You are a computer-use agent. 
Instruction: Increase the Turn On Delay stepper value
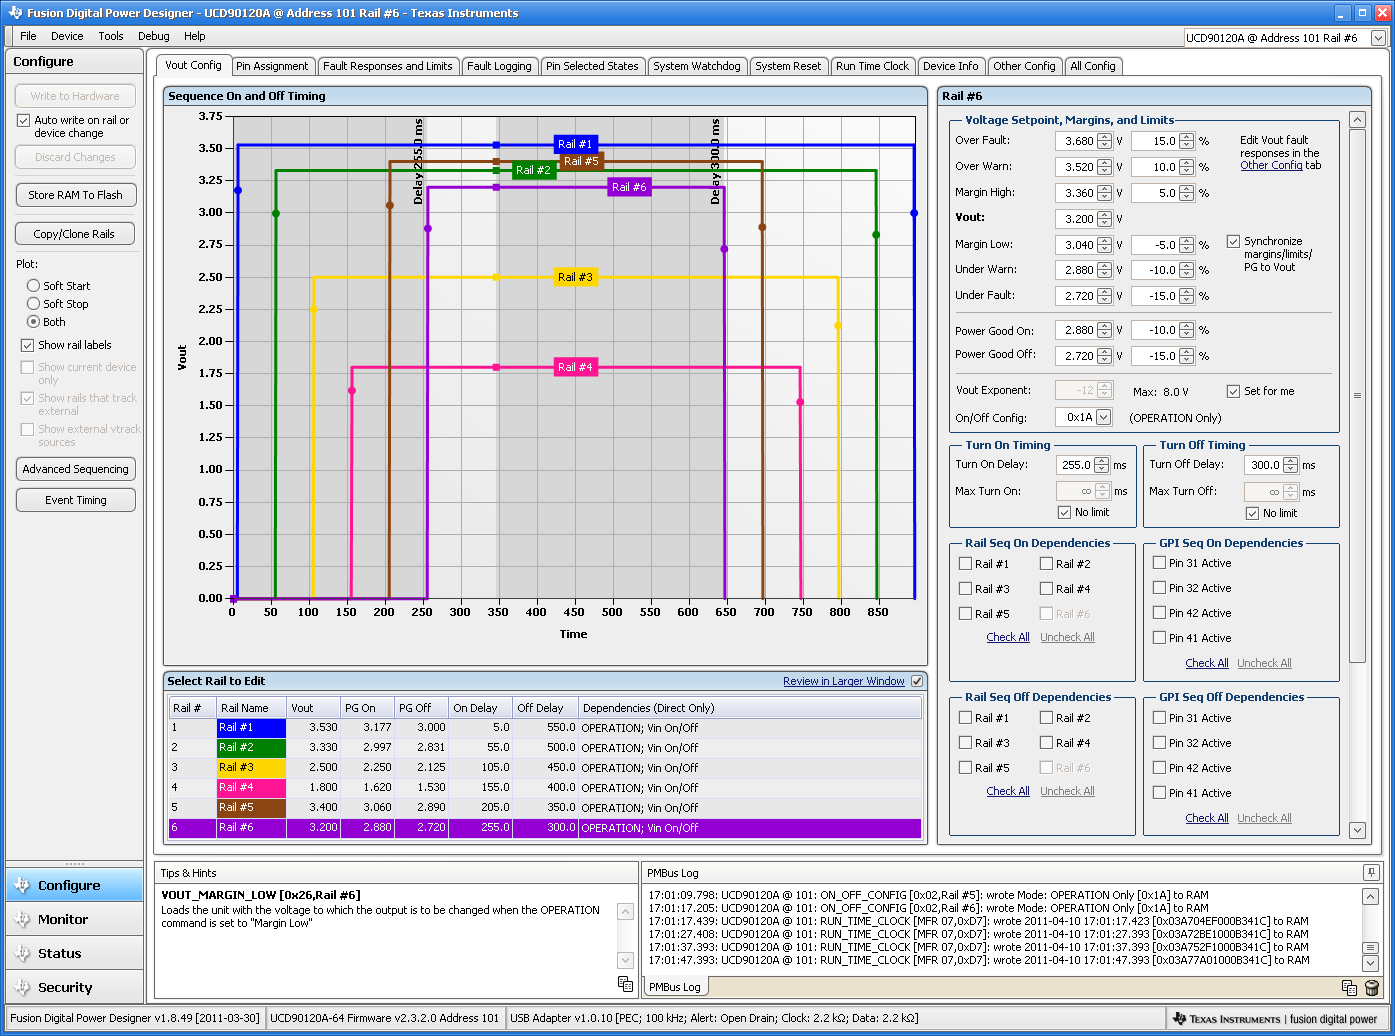tap(1102, 461)
